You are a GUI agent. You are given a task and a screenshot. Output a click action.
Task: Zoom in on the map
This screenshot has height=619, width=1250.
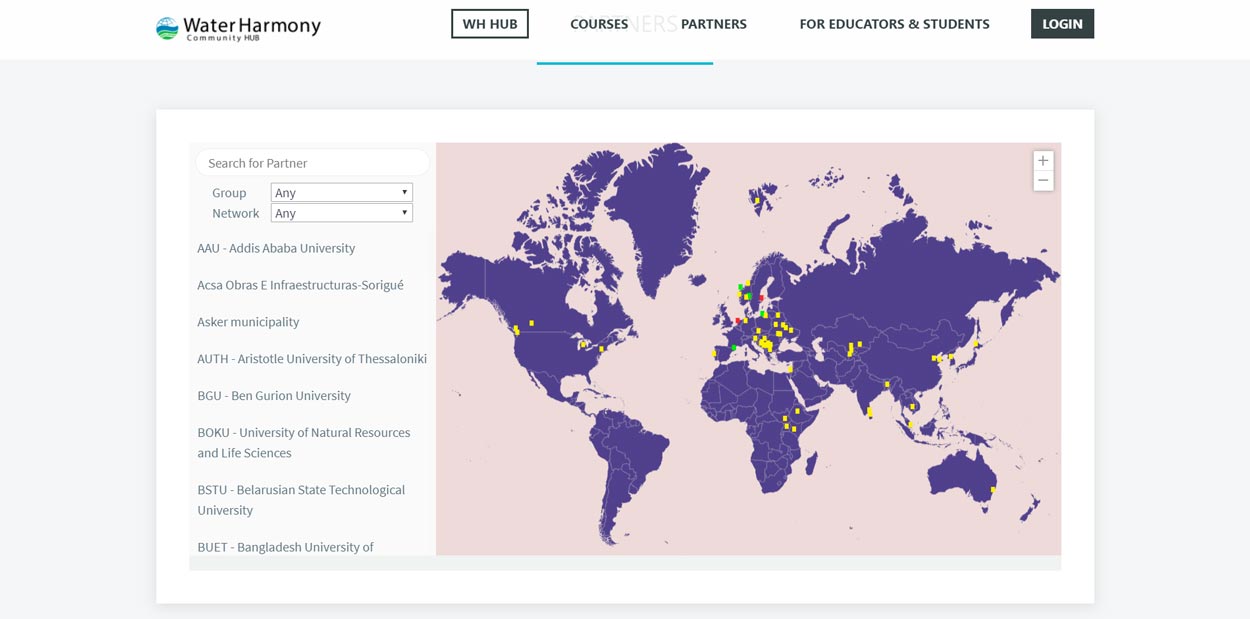[x=1043, y=161]
